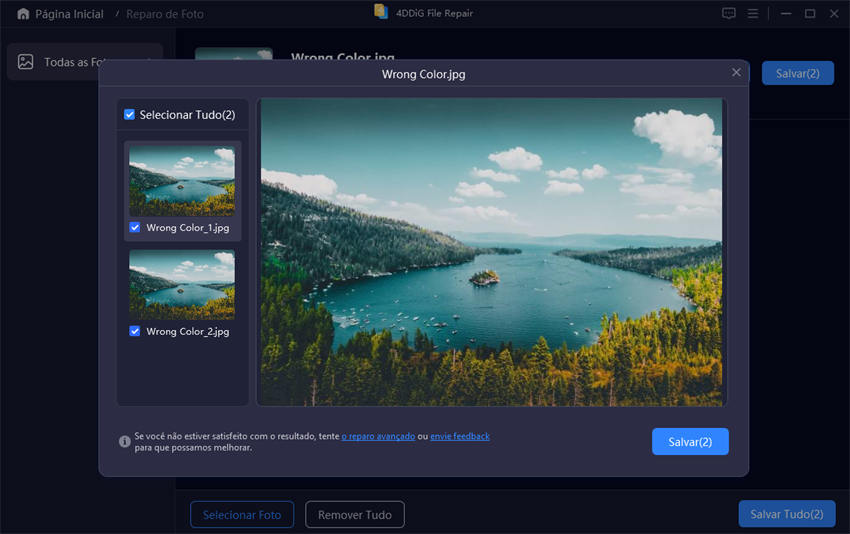Maximize the 4DDiG File Repair window
The height and width of the screenshot is (534, 850).
click(x=810, y=14)
